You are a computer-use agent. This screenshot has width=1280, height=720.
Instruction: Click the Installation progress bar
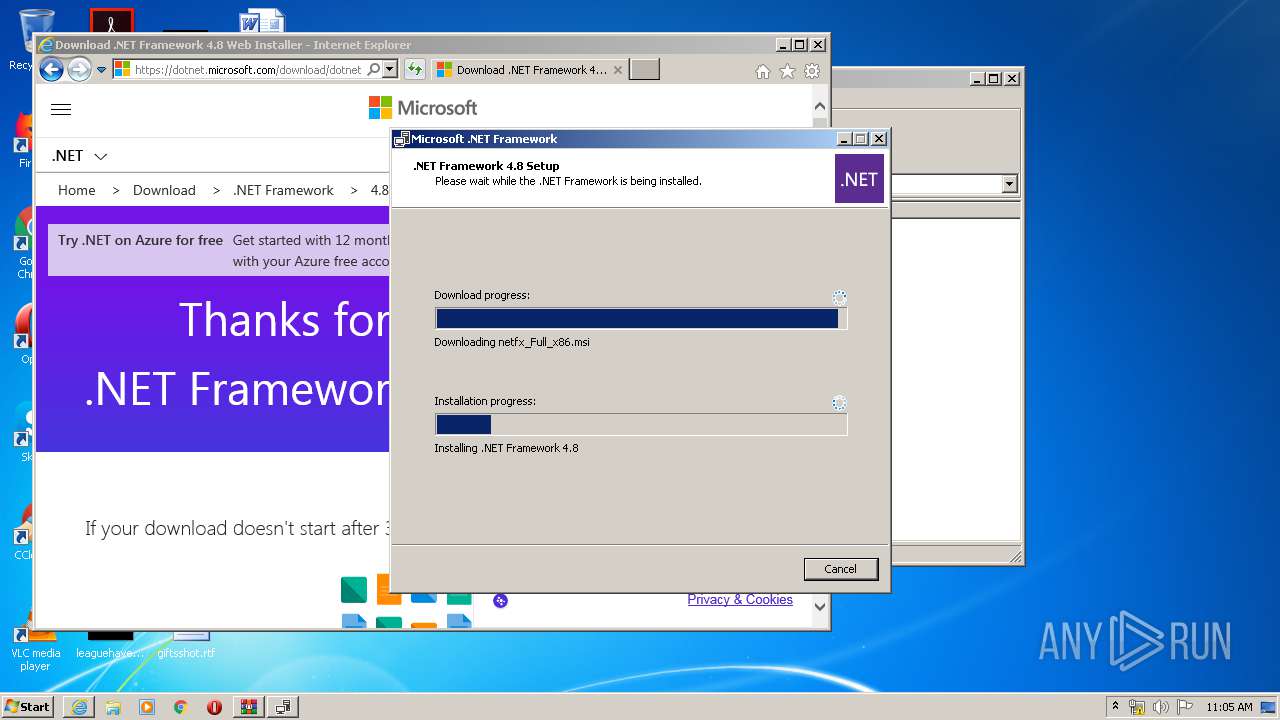pyautogui.click(x=641, y=424)
